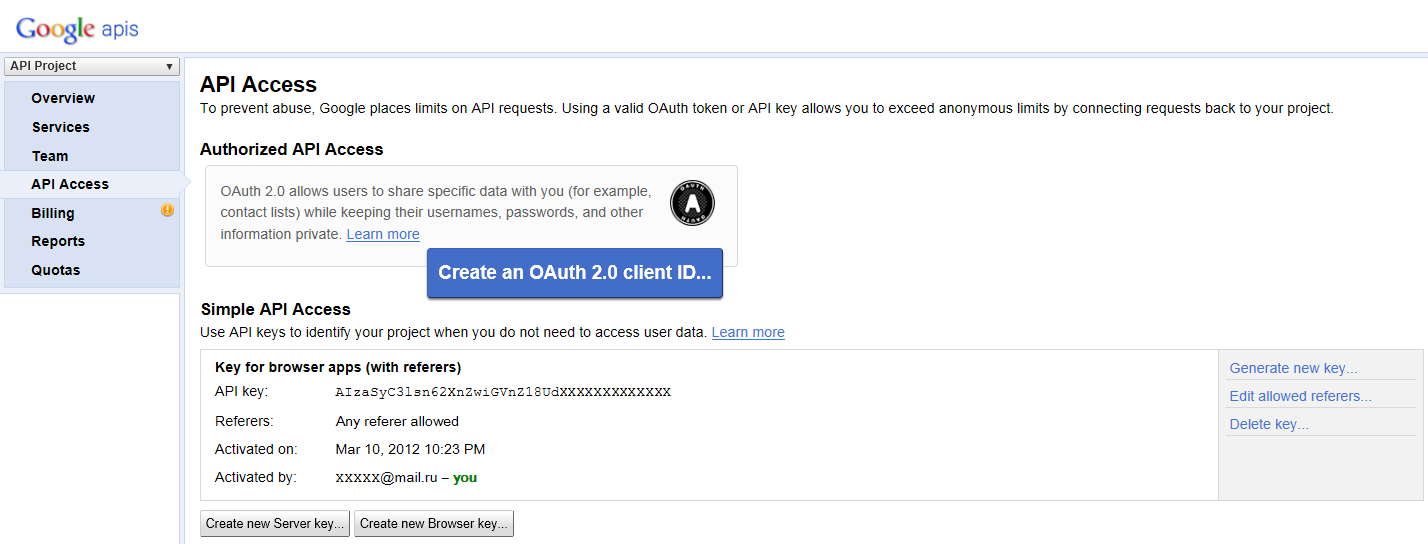Click the OAuth 2.0 badge icon
This screenshot has width=1428, height=544.
tap(692, 203)
